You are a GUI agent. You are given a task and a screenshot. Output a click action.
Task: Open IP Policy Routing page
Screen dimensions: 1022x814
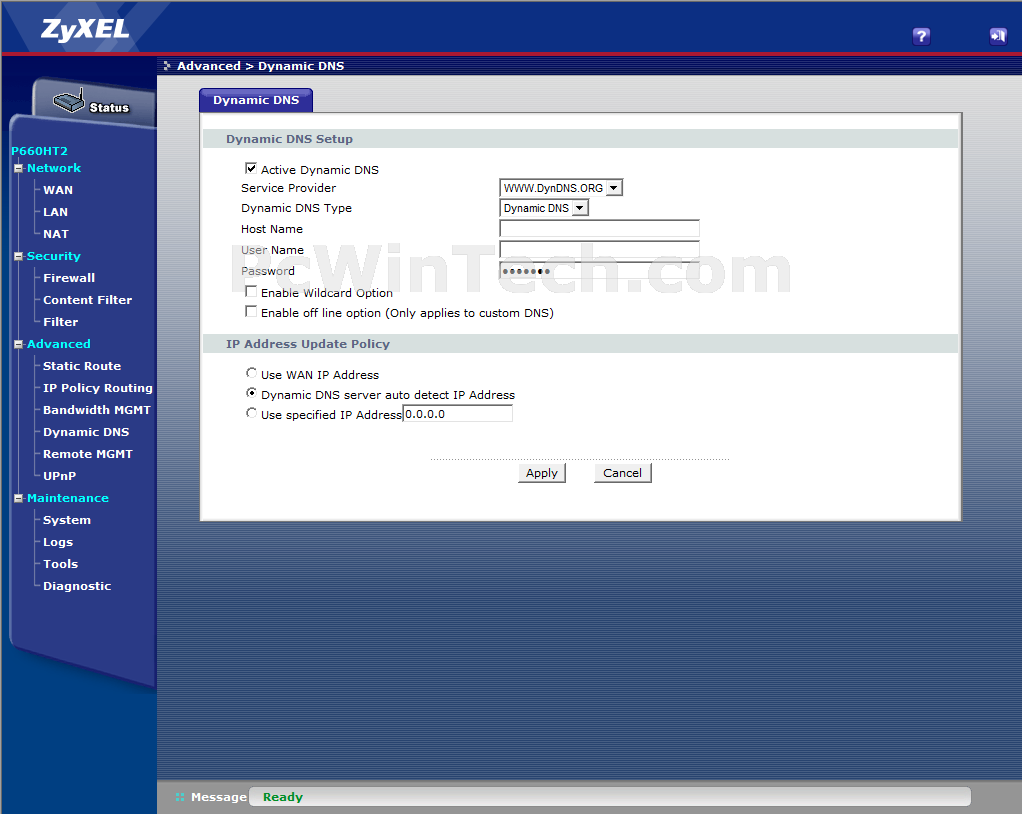point(98,388)
